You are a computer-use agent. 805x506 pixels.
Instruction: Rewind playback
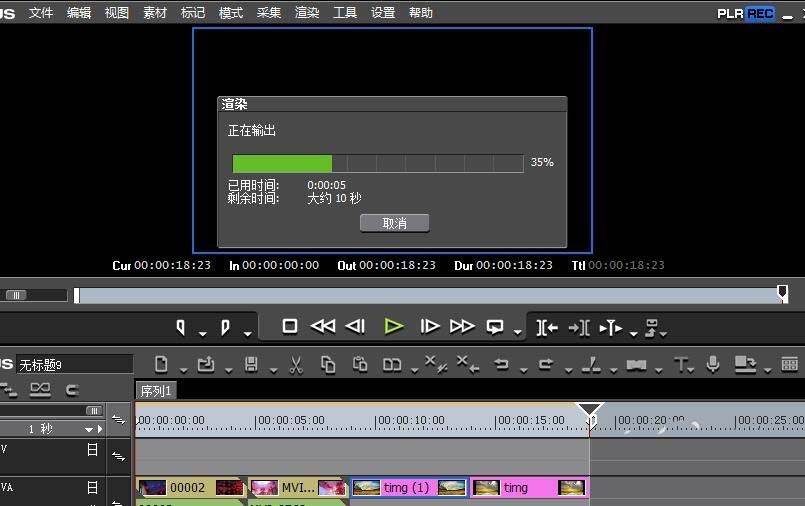click(323, 326)
